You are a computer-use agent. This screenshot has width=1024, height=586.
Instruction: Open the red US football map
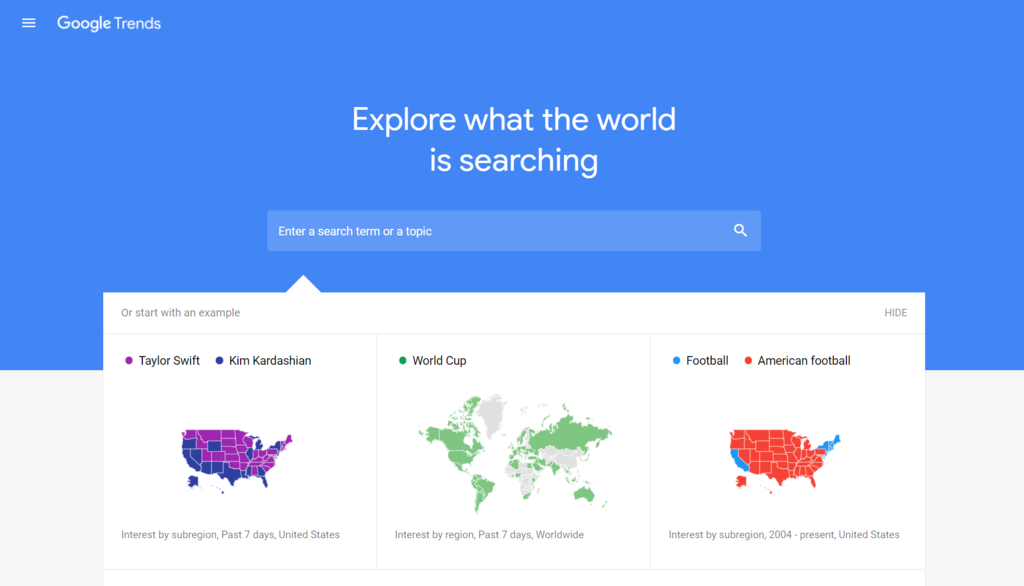coord(786,458)
